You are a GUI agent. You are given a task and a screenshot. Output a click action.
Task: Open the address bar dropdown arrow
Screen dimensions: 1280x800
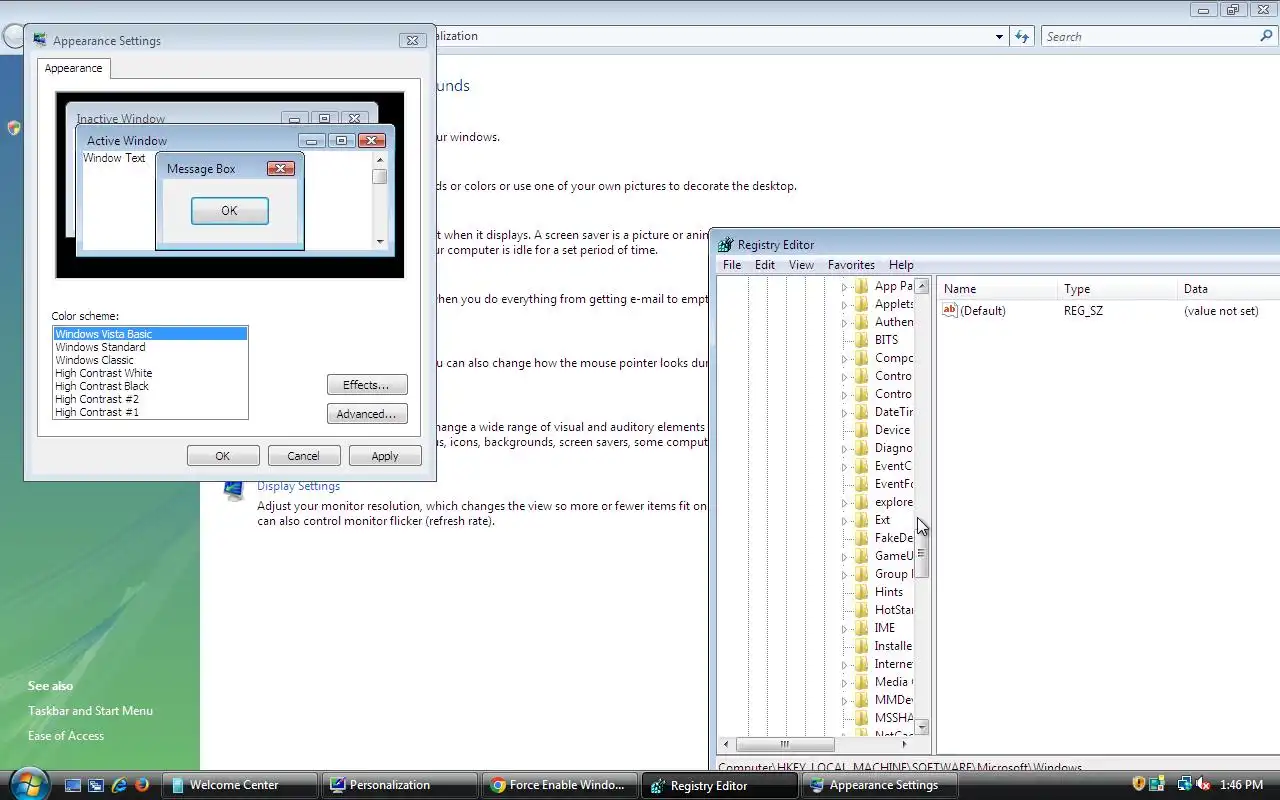click(x=999, y=37)
